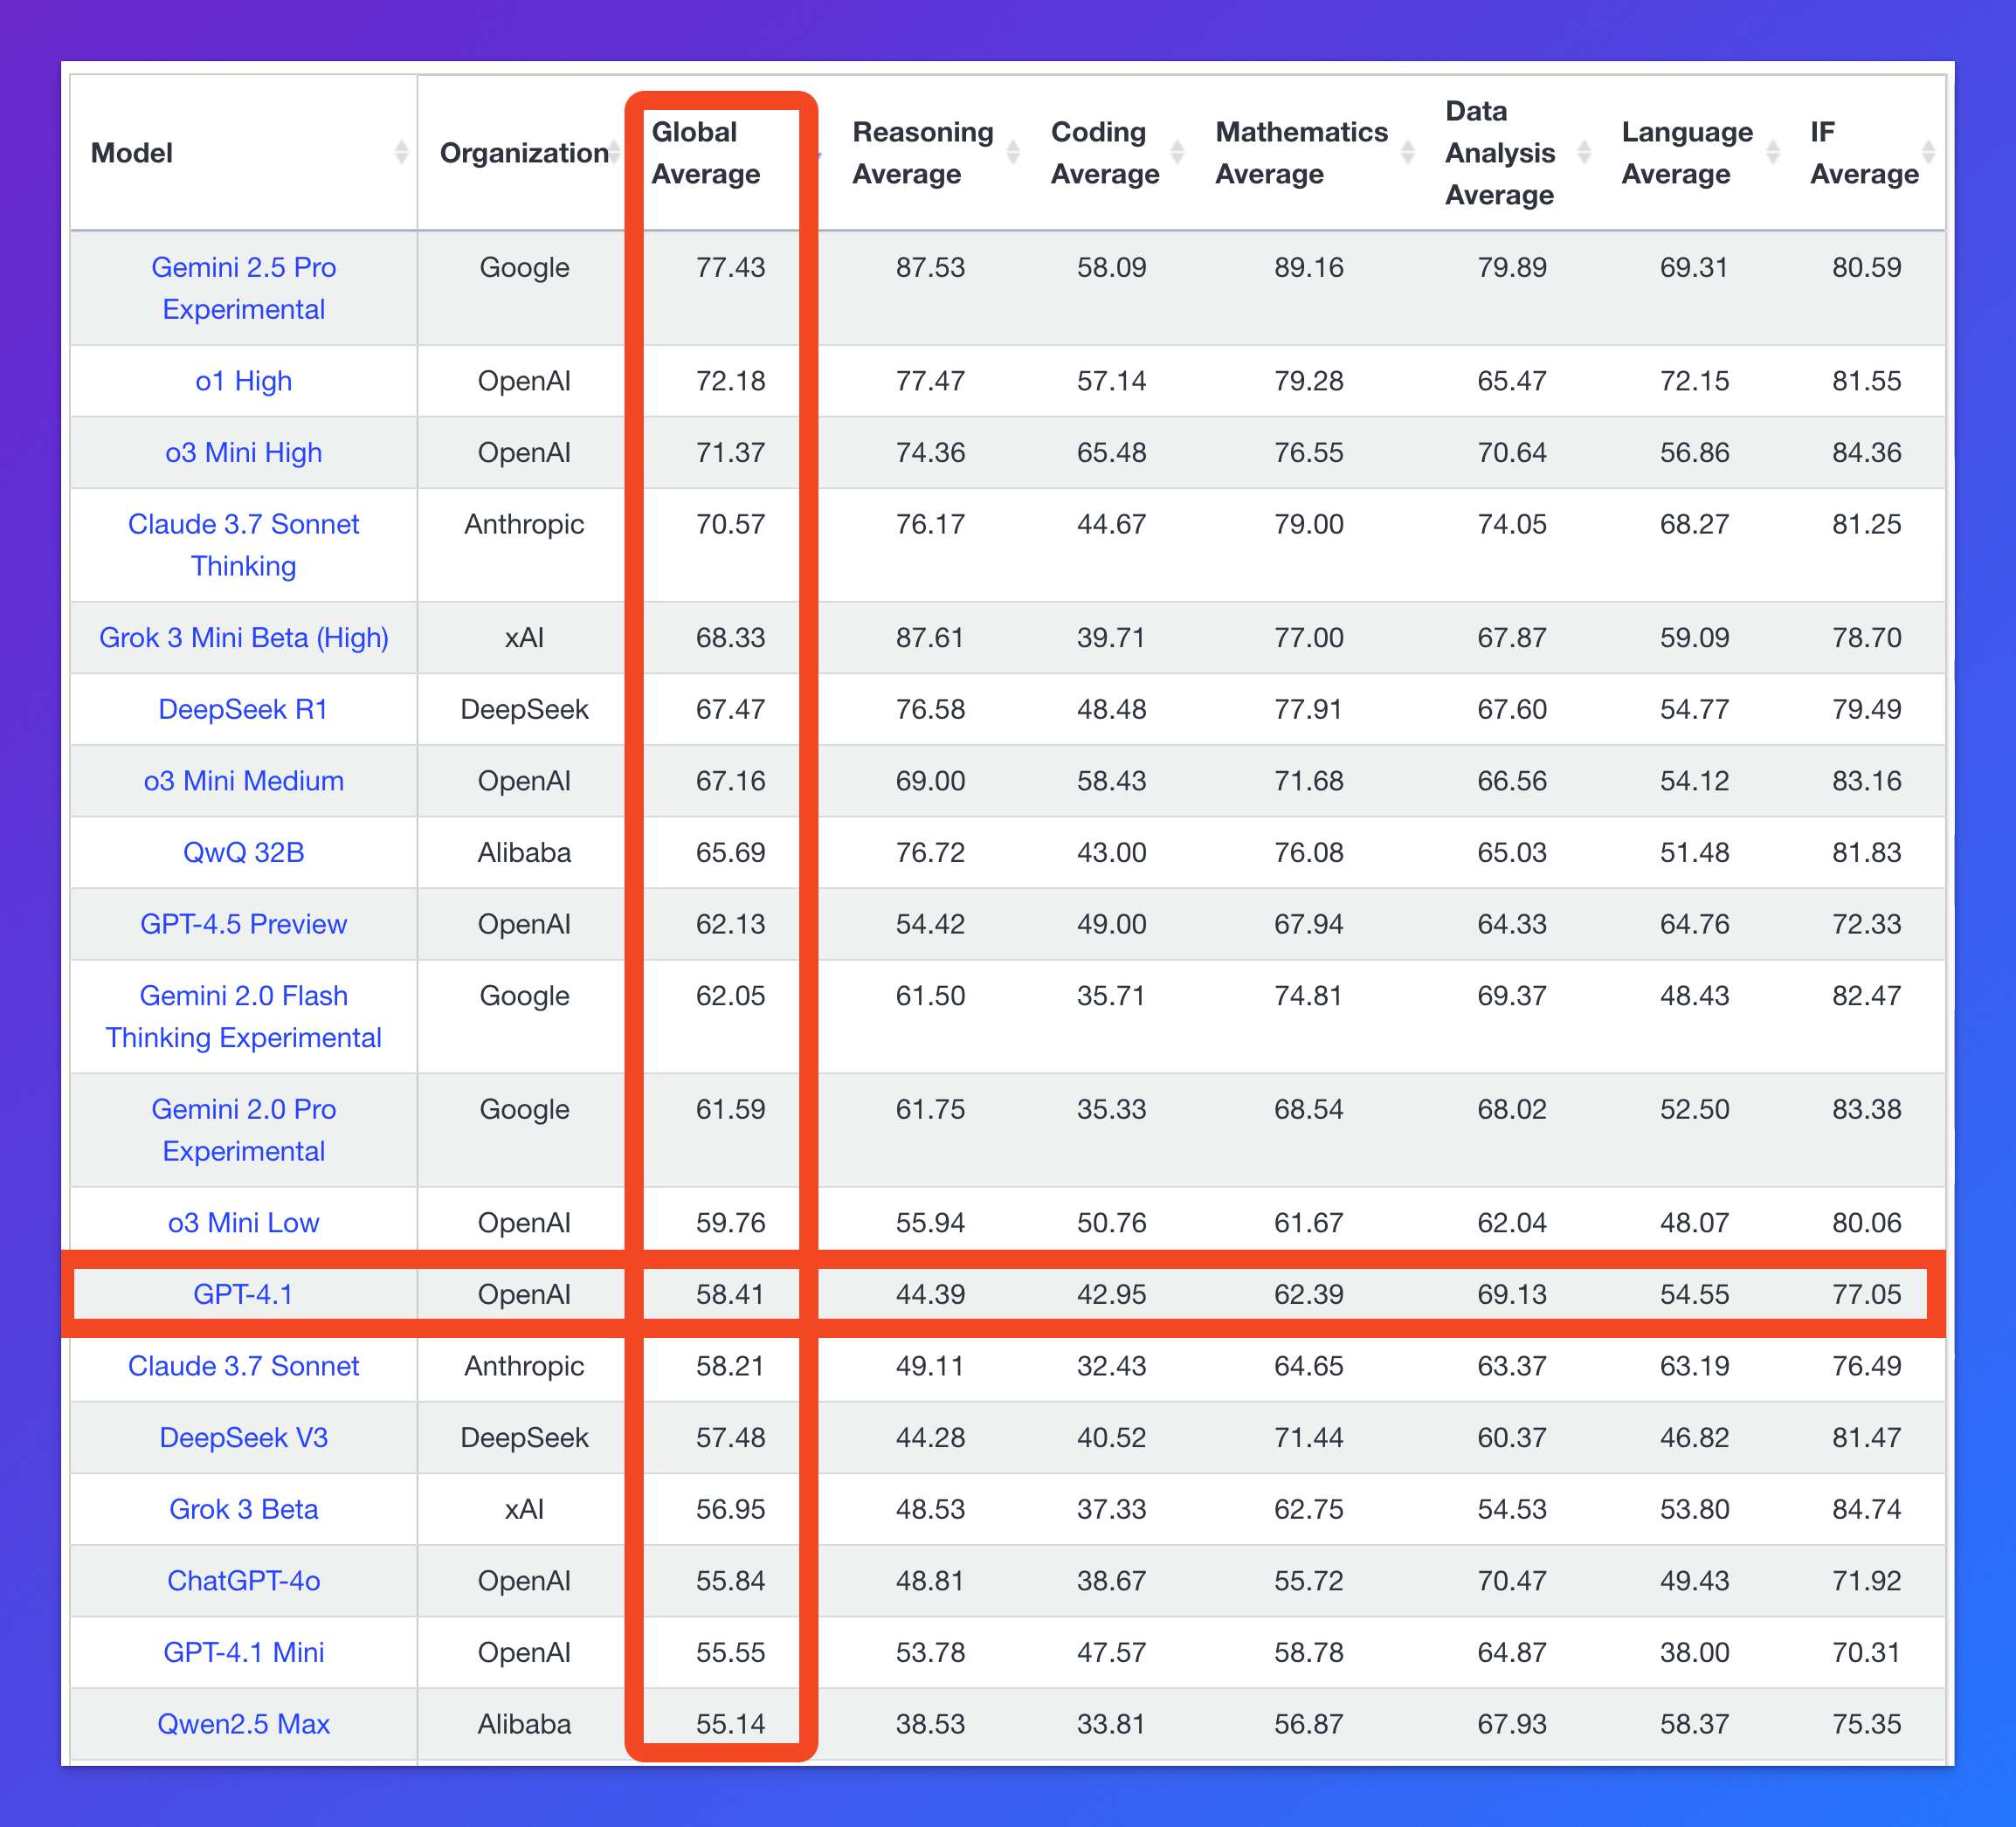Click the Mathematics Average sort arrows icon
Screen dimensions: 2016x1827
[1407, 152]
